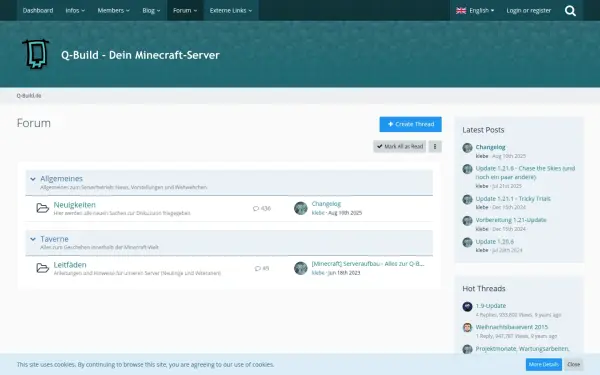Screen dimensions: 600x375
Task: Click klebe author in Leitfäden row
Action: point(318,273)
